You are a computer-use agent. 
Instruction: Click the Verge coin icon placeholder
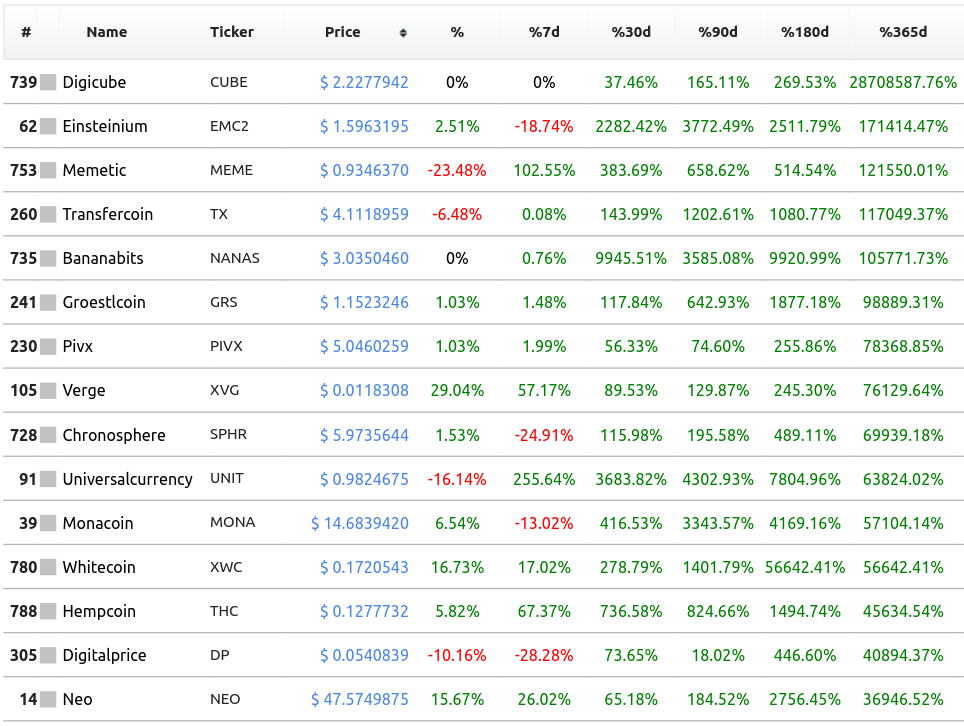[48, 390]
